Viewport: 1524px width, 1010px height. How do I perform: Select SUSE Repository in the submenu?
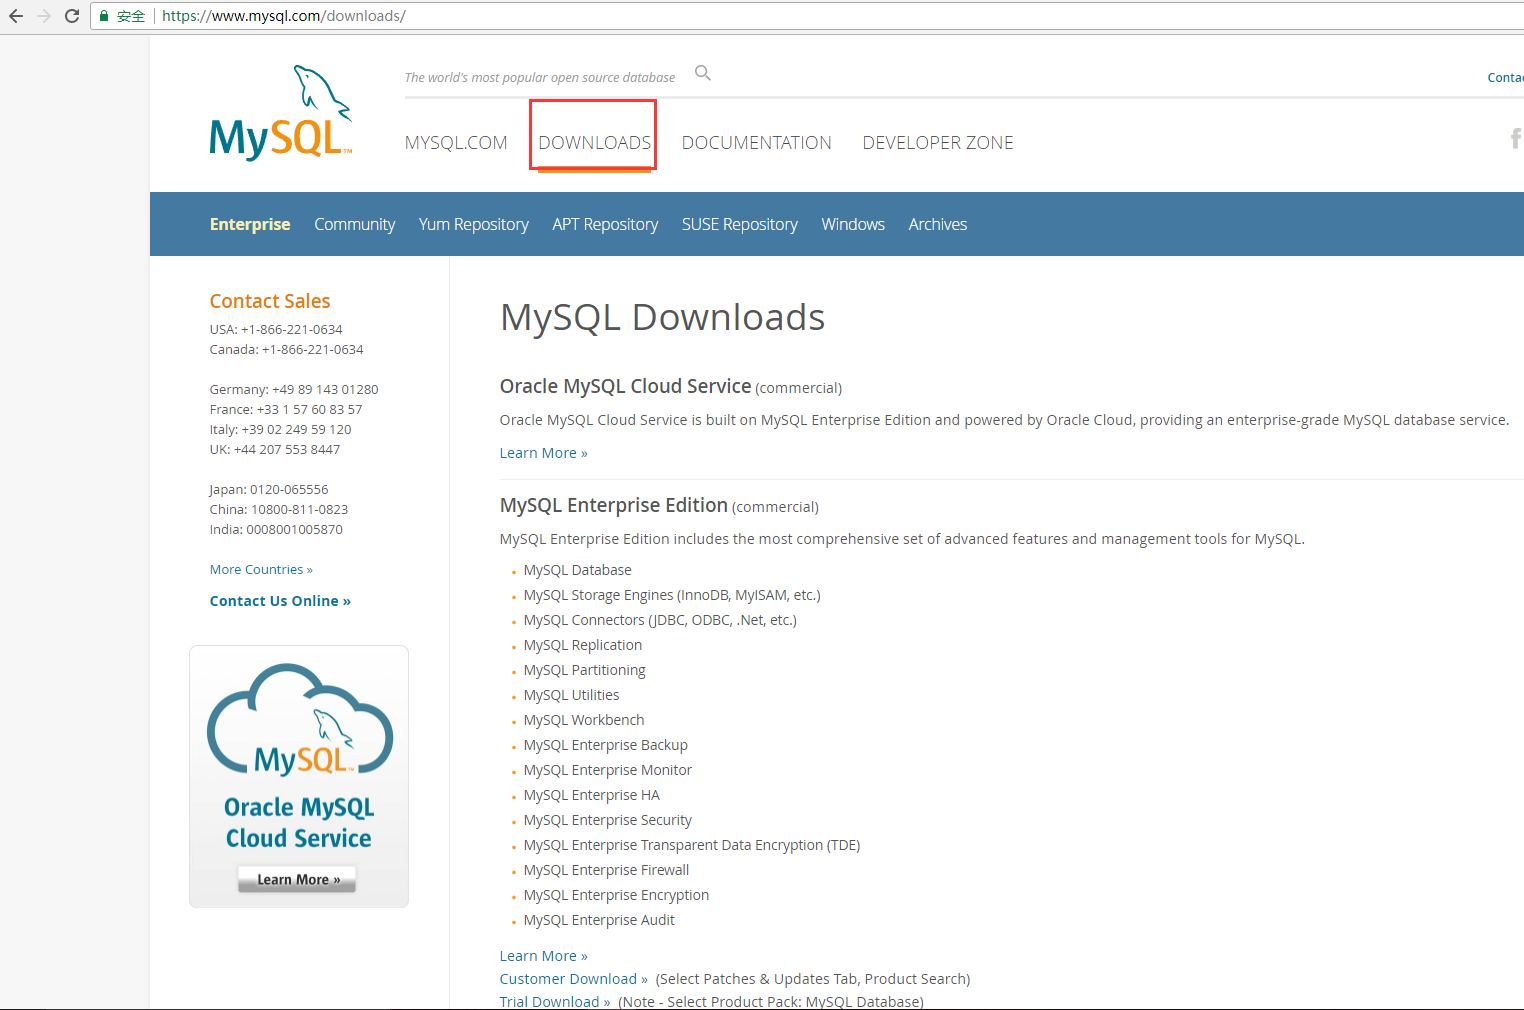point(740,224)
